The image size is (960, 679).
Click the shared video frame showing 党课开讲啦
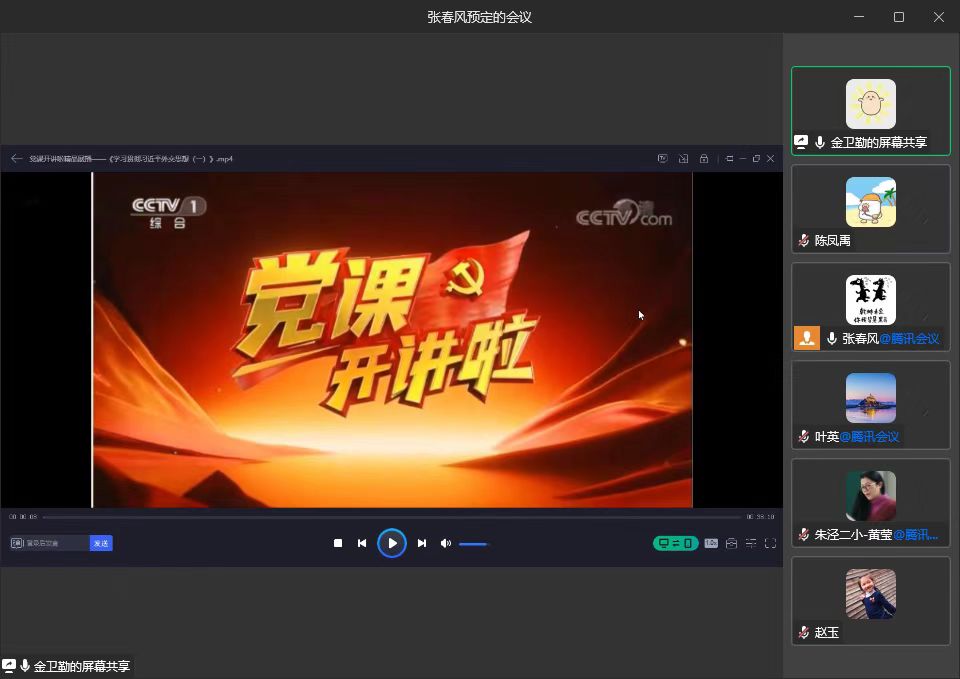pos(392,340)
